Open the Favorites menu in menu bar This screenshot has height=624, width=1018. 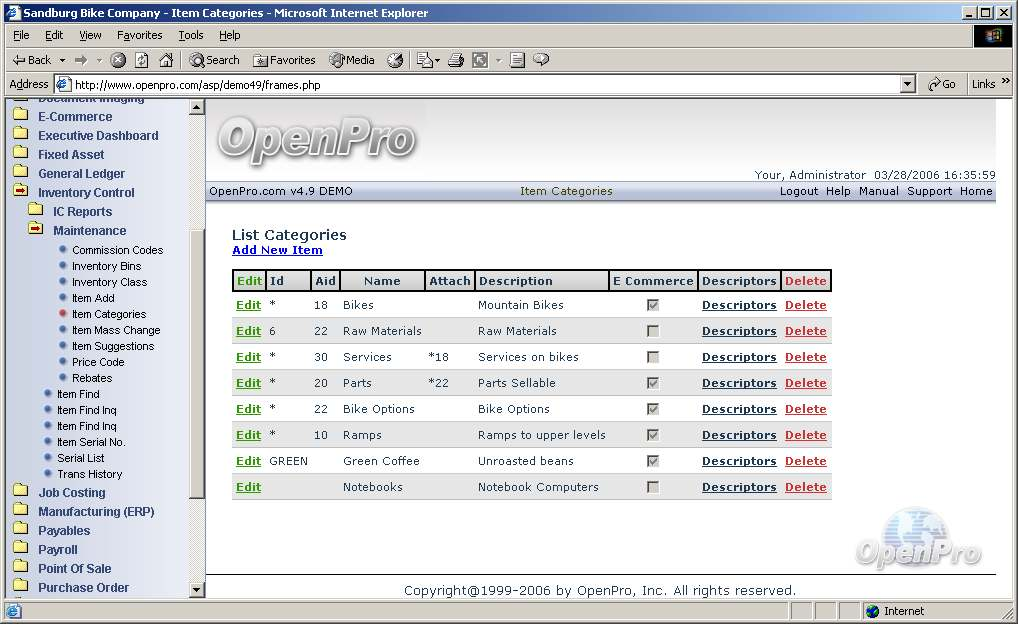pyautogui.click(x=140, y=35)
